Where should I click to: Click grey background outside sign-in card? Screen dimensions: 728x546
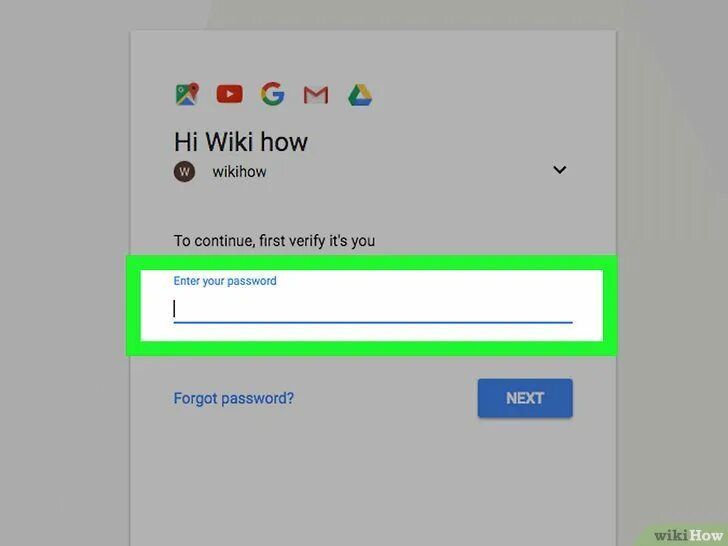tap(65, 279)
